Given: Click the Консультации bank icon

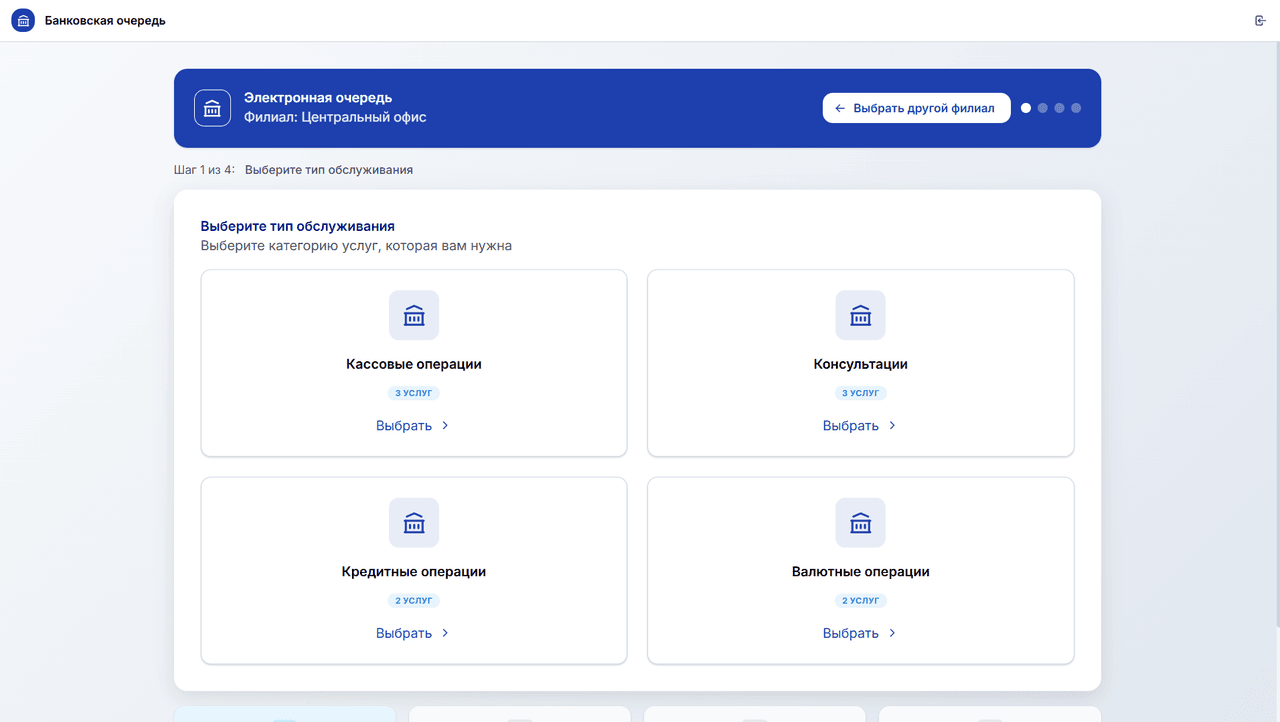Looking at the screenshot, I should 861,315.
